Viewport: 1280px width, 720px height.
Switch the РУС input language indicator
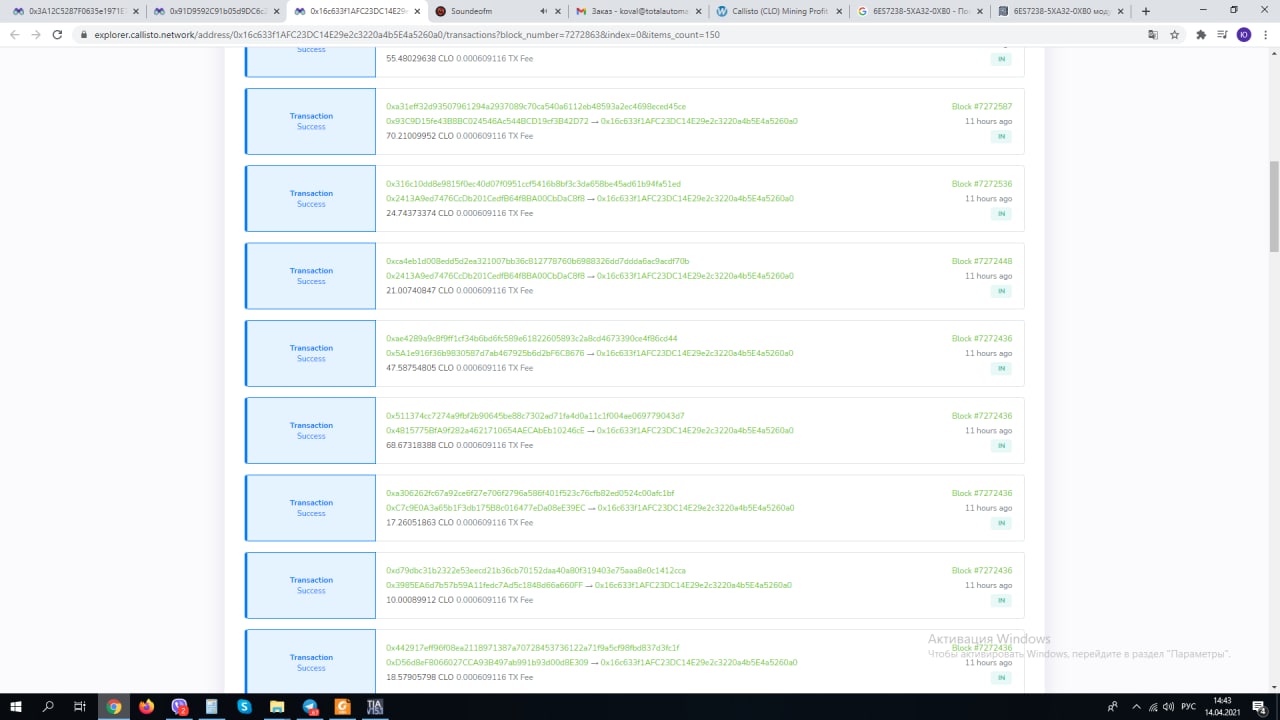1188,706
